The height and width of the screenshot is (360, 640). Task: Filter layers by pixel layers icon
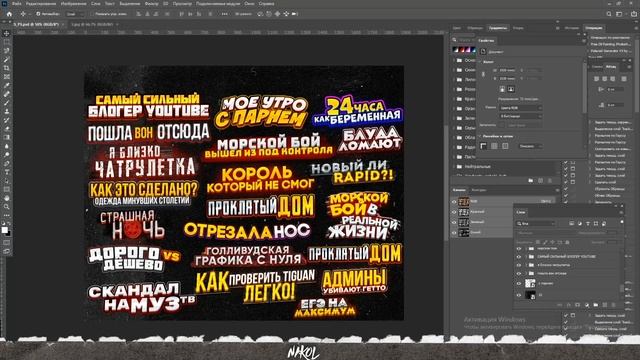pyautogui.click(x=571, y=224)
